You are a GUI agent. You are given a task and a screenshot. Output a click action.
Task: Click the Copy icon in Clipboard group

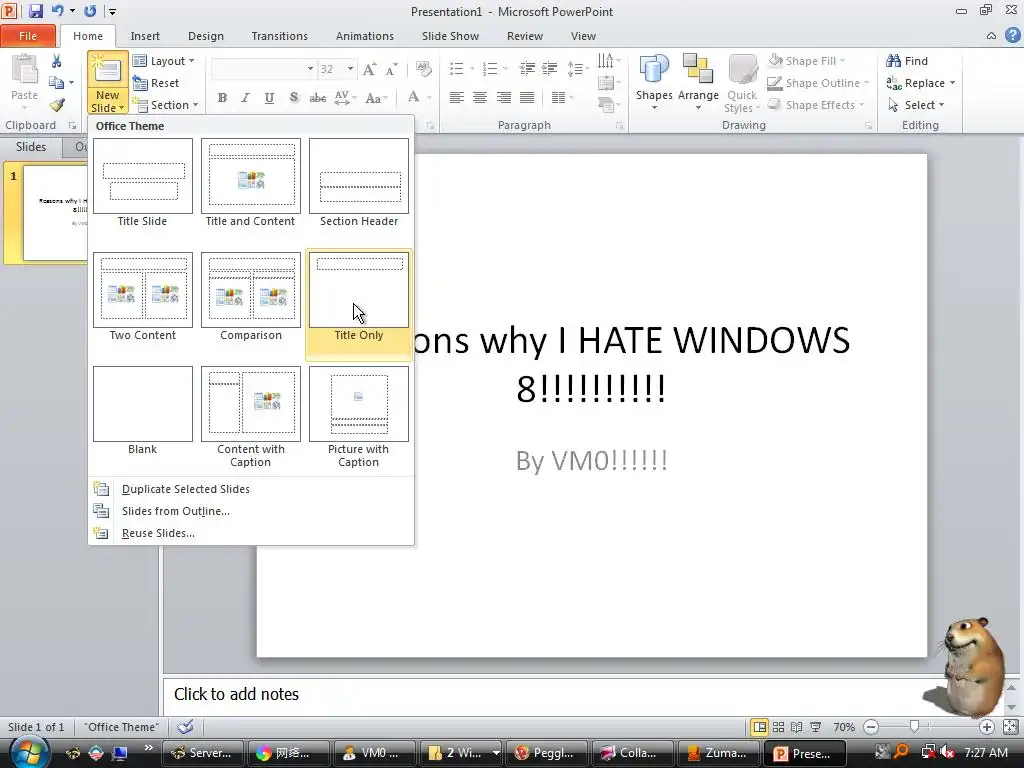pyautogui.click(x=56, y=83)
